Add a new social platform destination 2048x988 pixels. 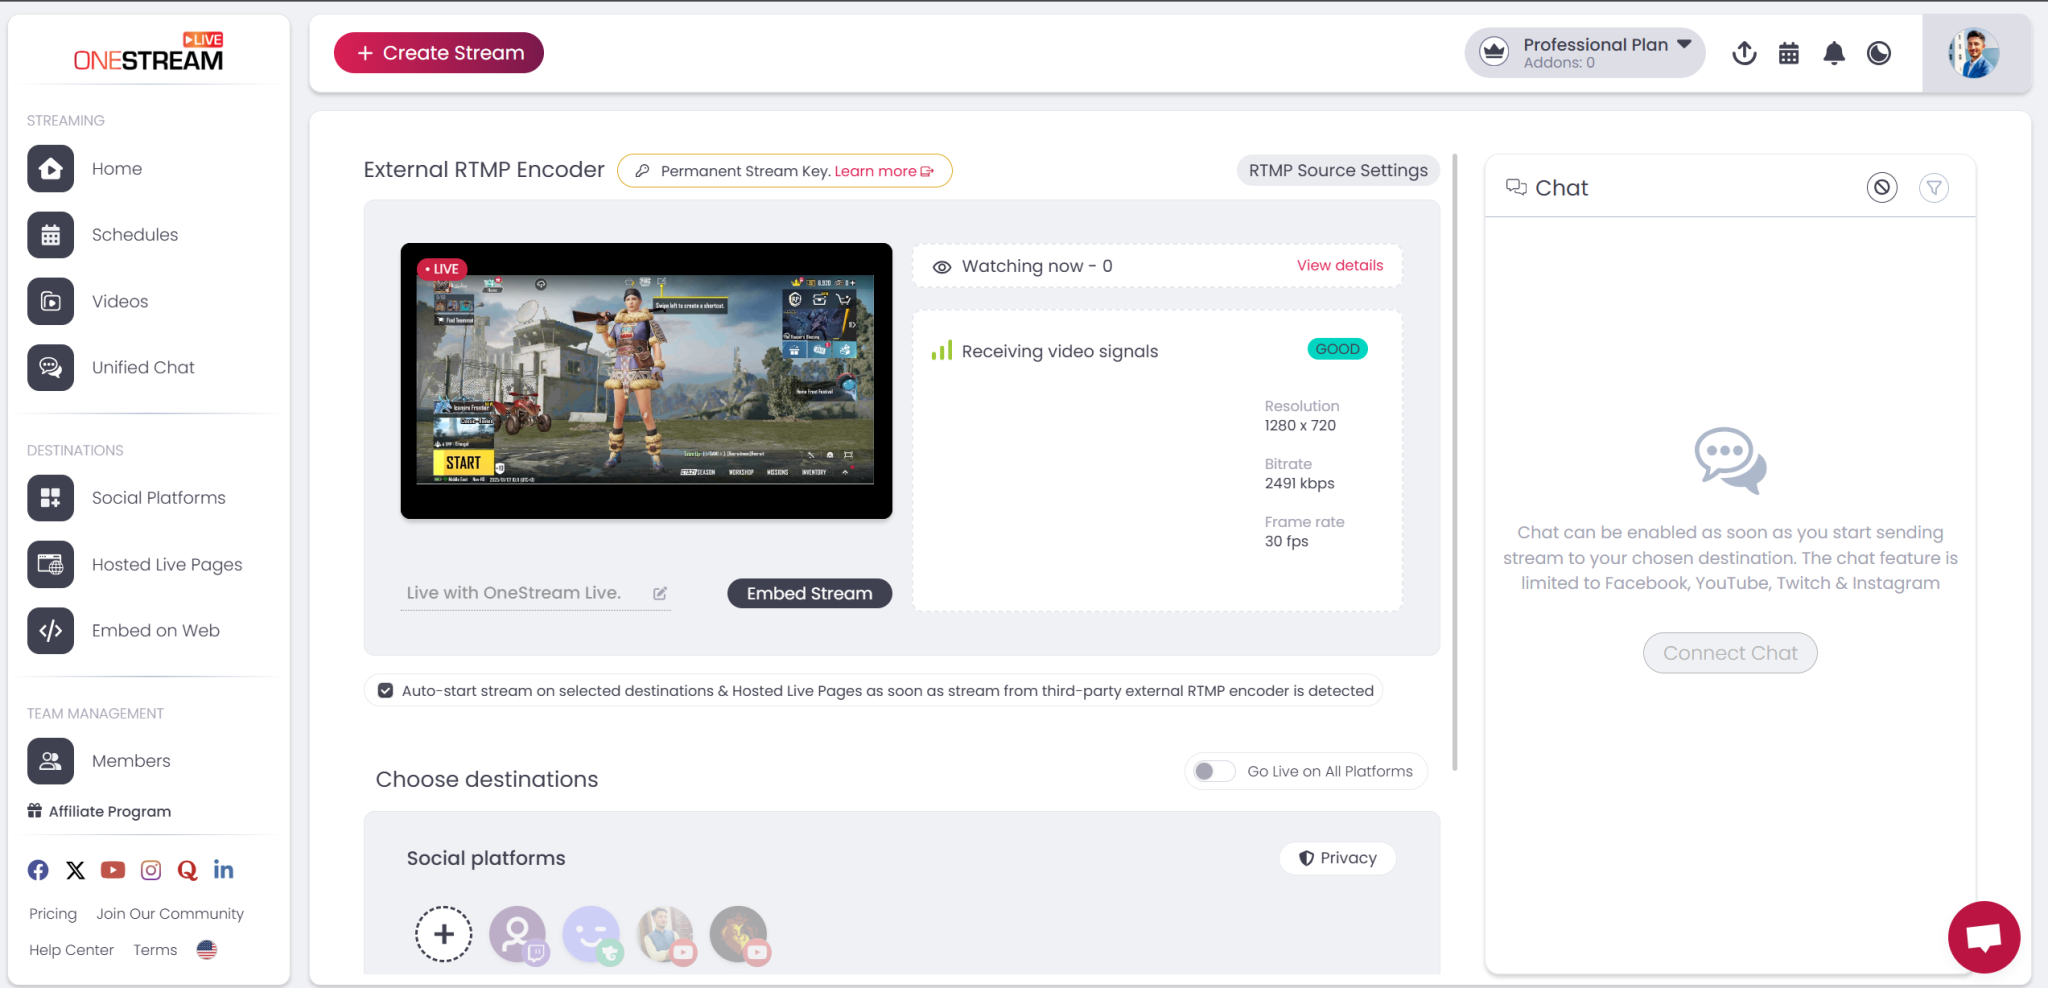pos(443,933)
